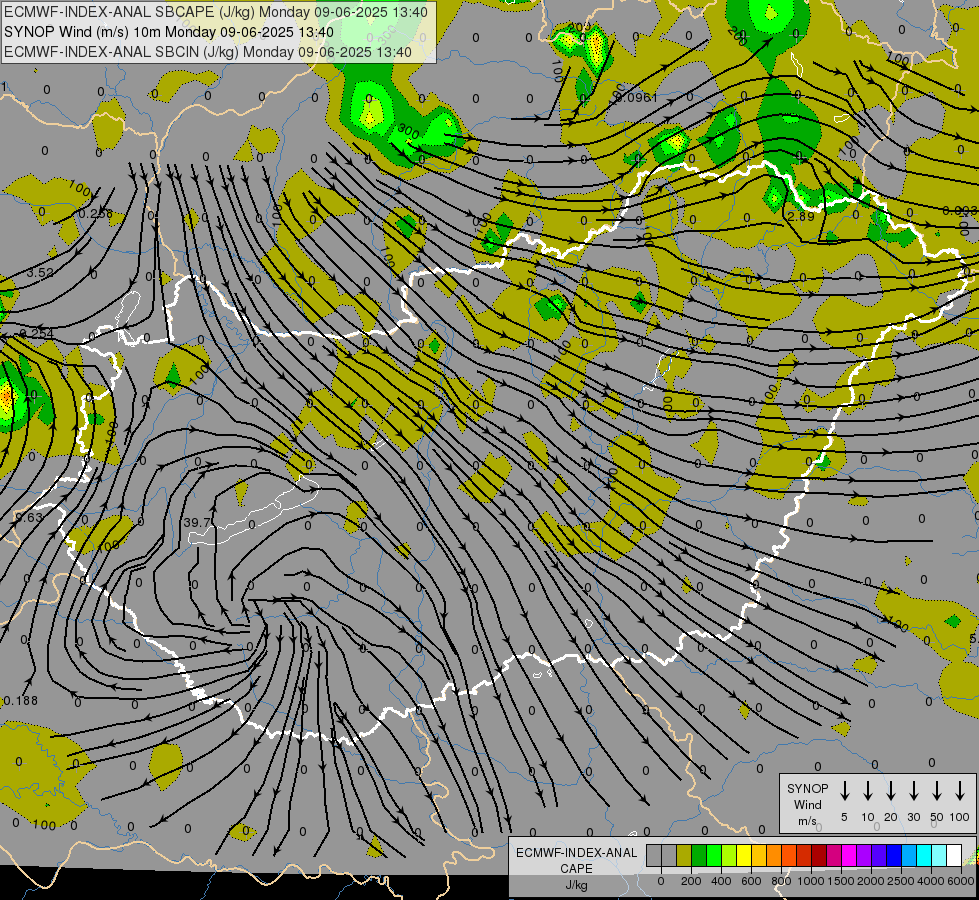
Task: Select the 5 m/s wind arrow in legend
Action: coord(844,791)
